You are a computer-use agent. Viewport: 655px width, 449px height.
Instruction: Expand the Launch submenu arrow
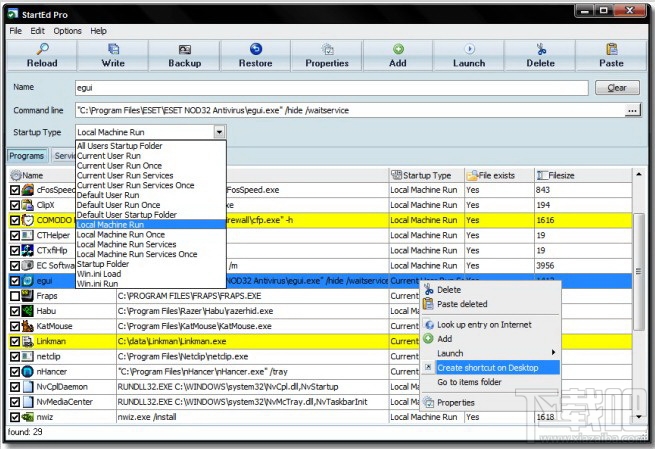(553, 353)
